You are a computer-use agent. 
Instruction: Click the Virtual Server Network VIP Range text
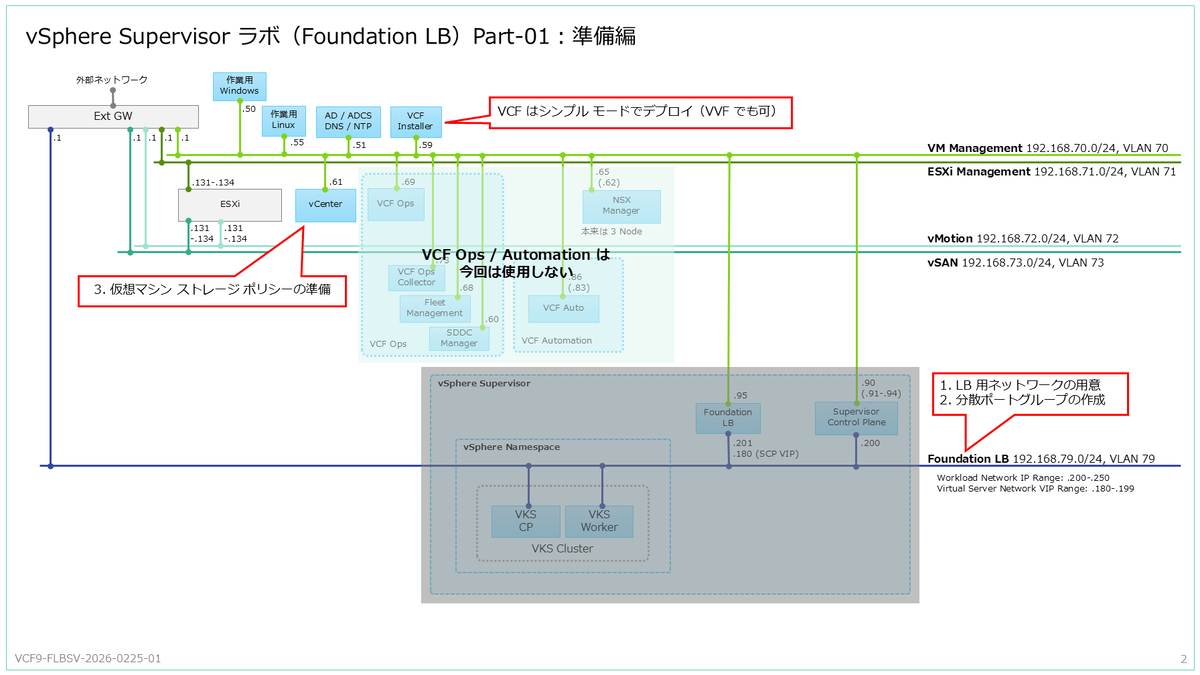pos(1035,489)
